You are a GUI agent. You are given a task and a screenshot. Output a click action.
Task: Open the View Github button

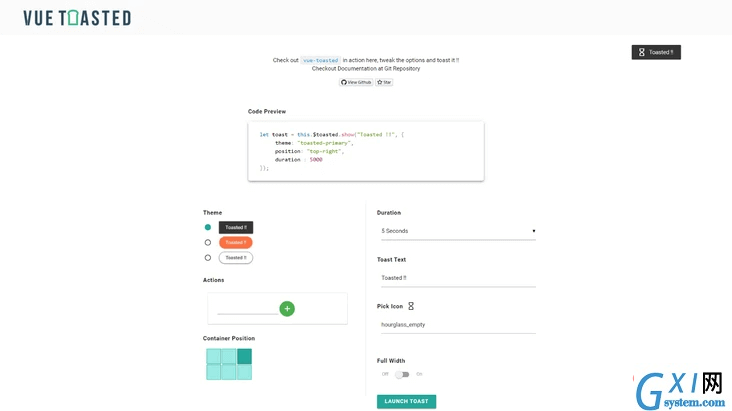(x=356, y=82)
